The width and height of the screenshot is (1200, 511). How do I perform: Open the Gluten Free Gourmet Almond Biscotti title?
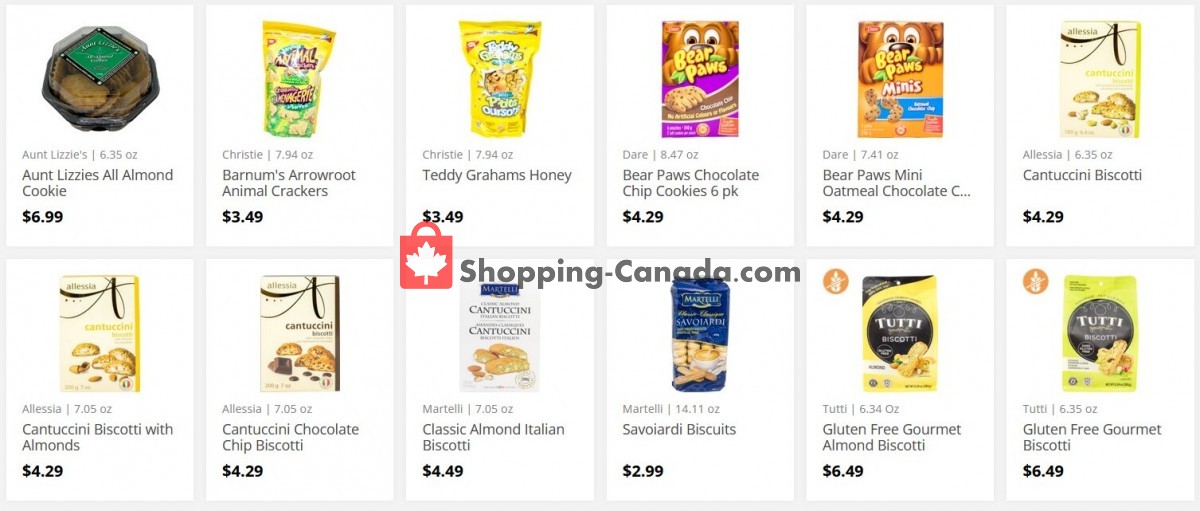coord(892,437)
